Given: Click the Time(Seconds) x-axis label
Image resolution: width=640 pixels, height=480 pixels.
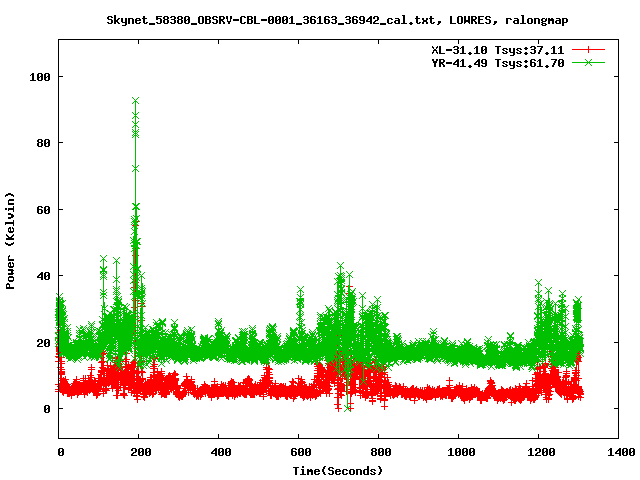Looking at the screenshot, I should [x=338, y=470].
